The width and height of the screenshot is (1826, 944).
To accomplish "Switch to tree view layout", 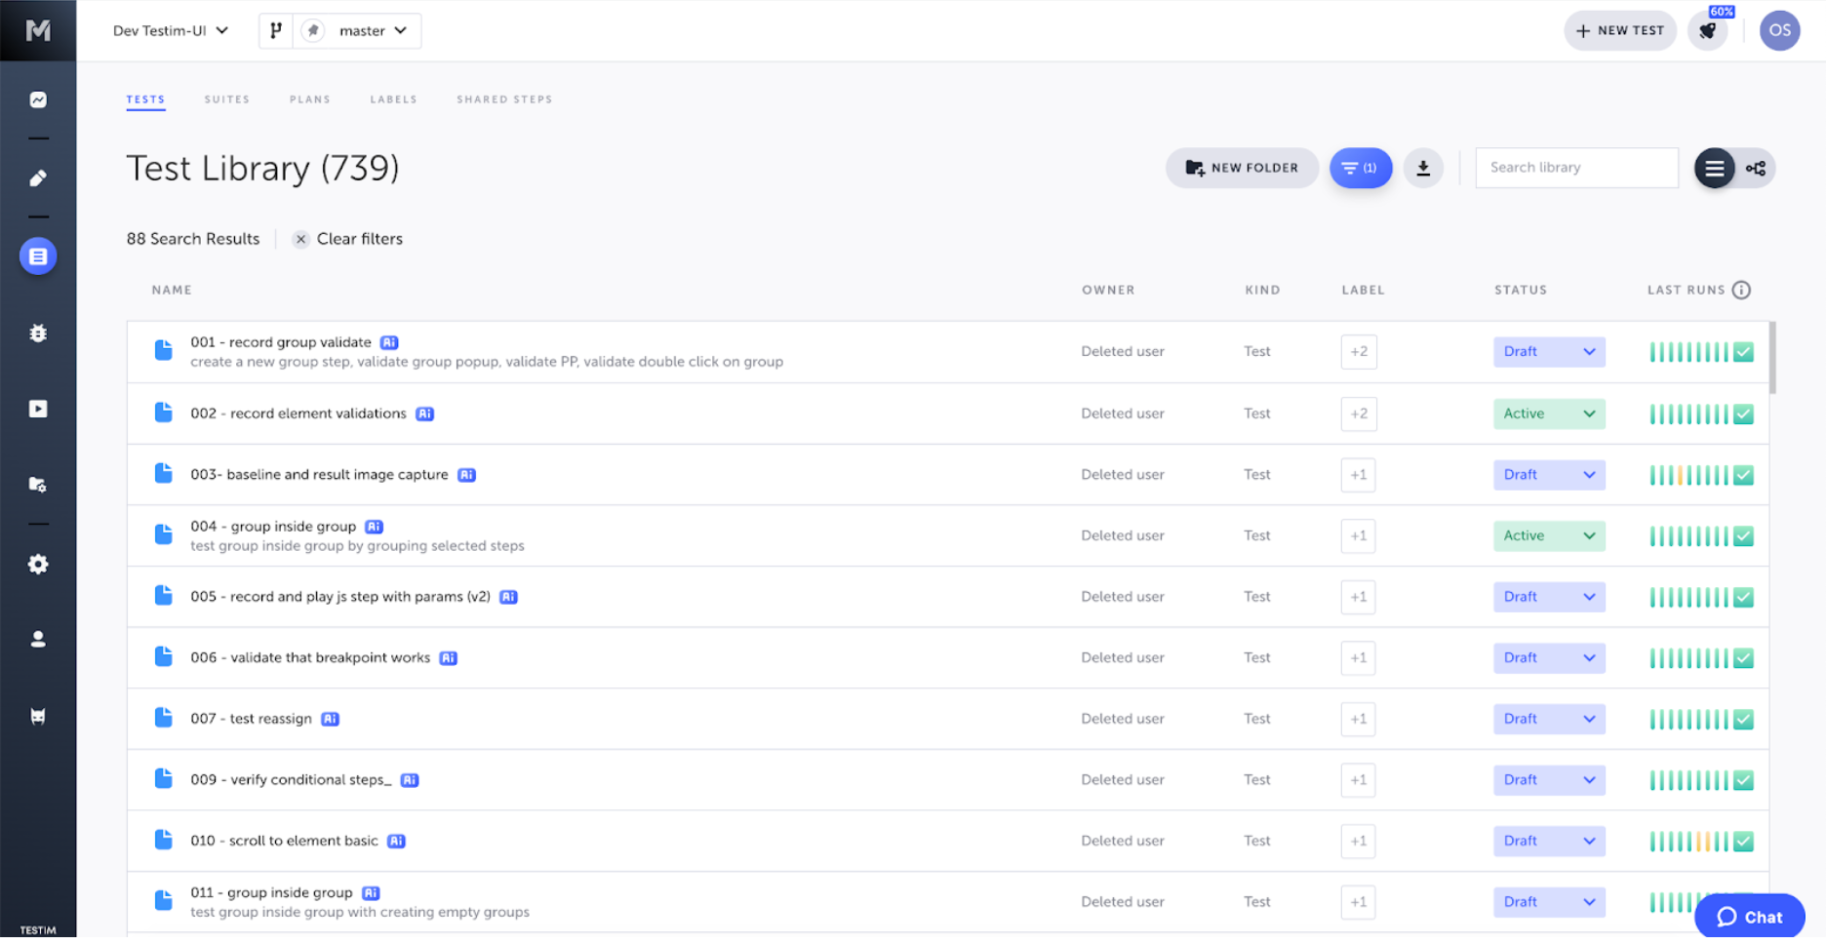I will click(x=1756, y=168).
